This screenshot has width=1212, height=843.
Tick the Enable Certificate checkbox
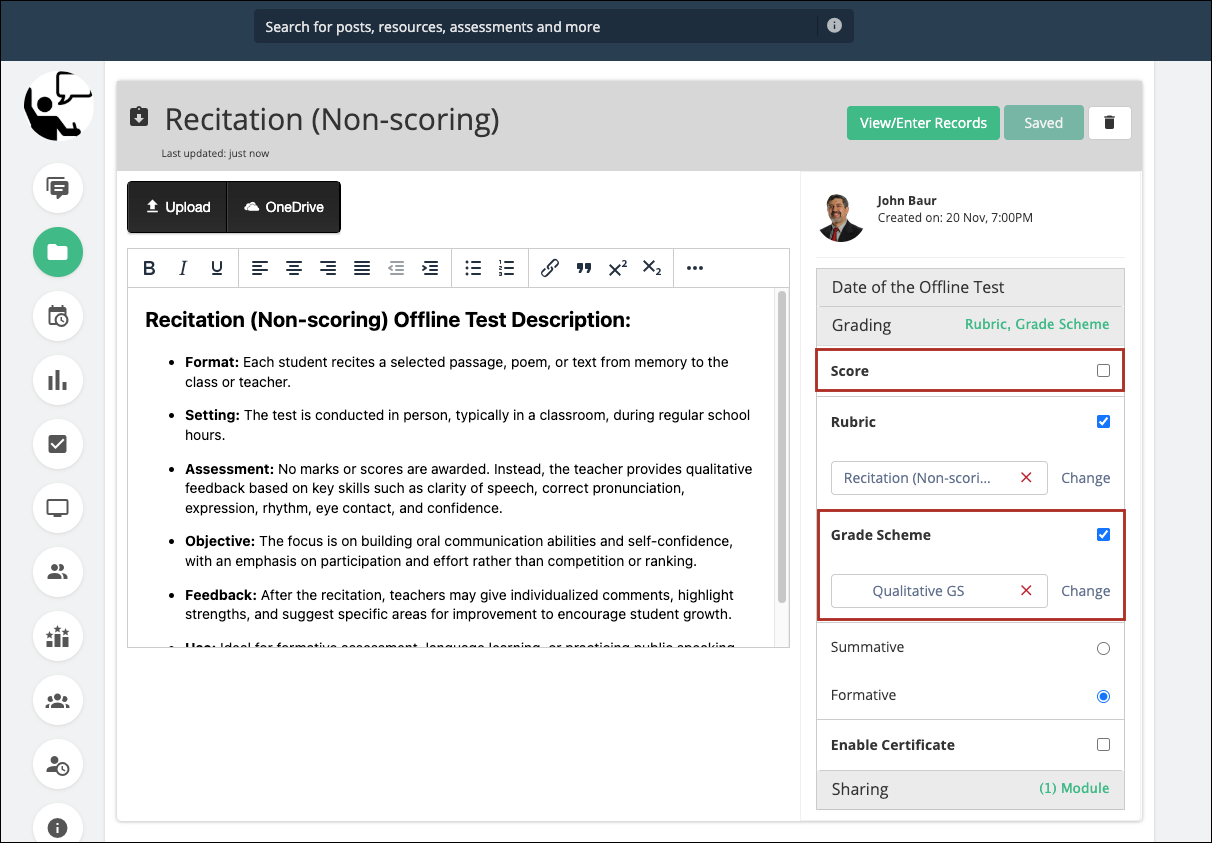[1103, 745]
